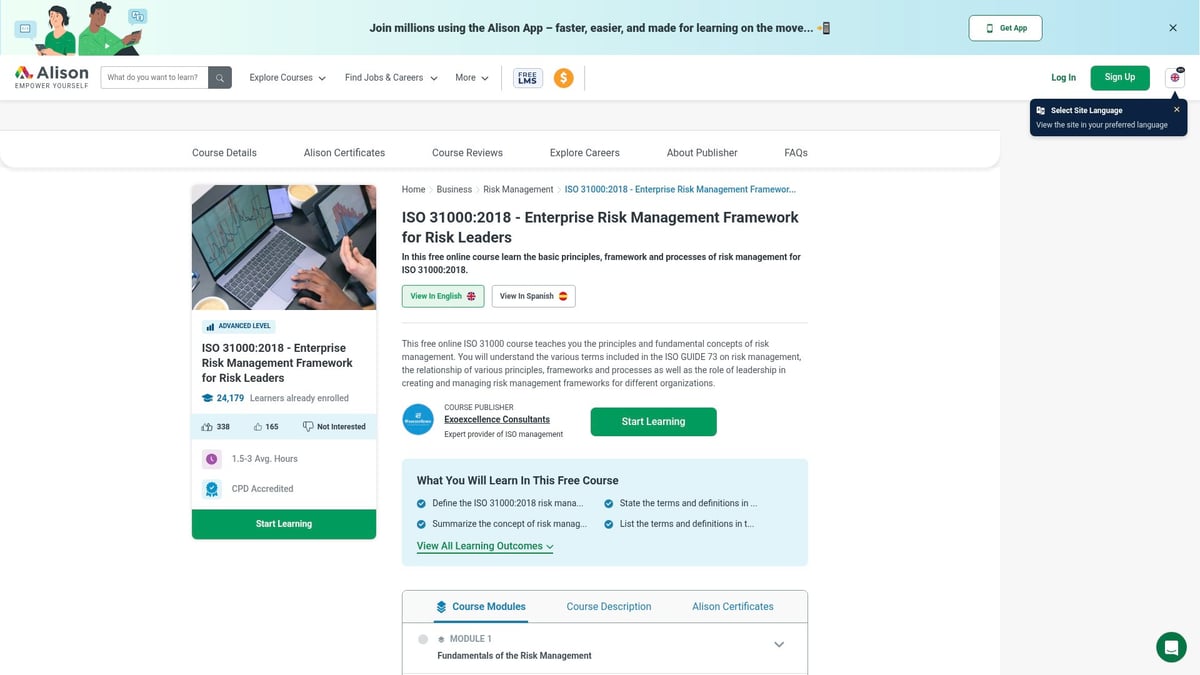Click the Sign Up button

1119,77
